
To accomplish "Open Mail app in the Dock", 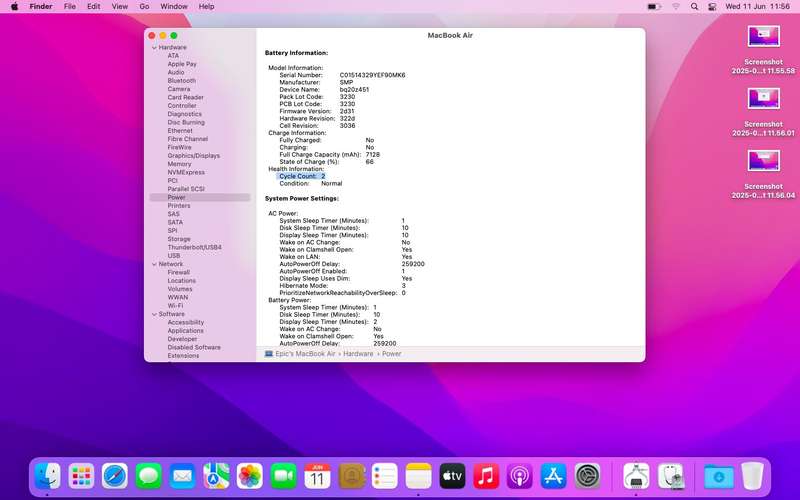I will (x=182, y=477).
